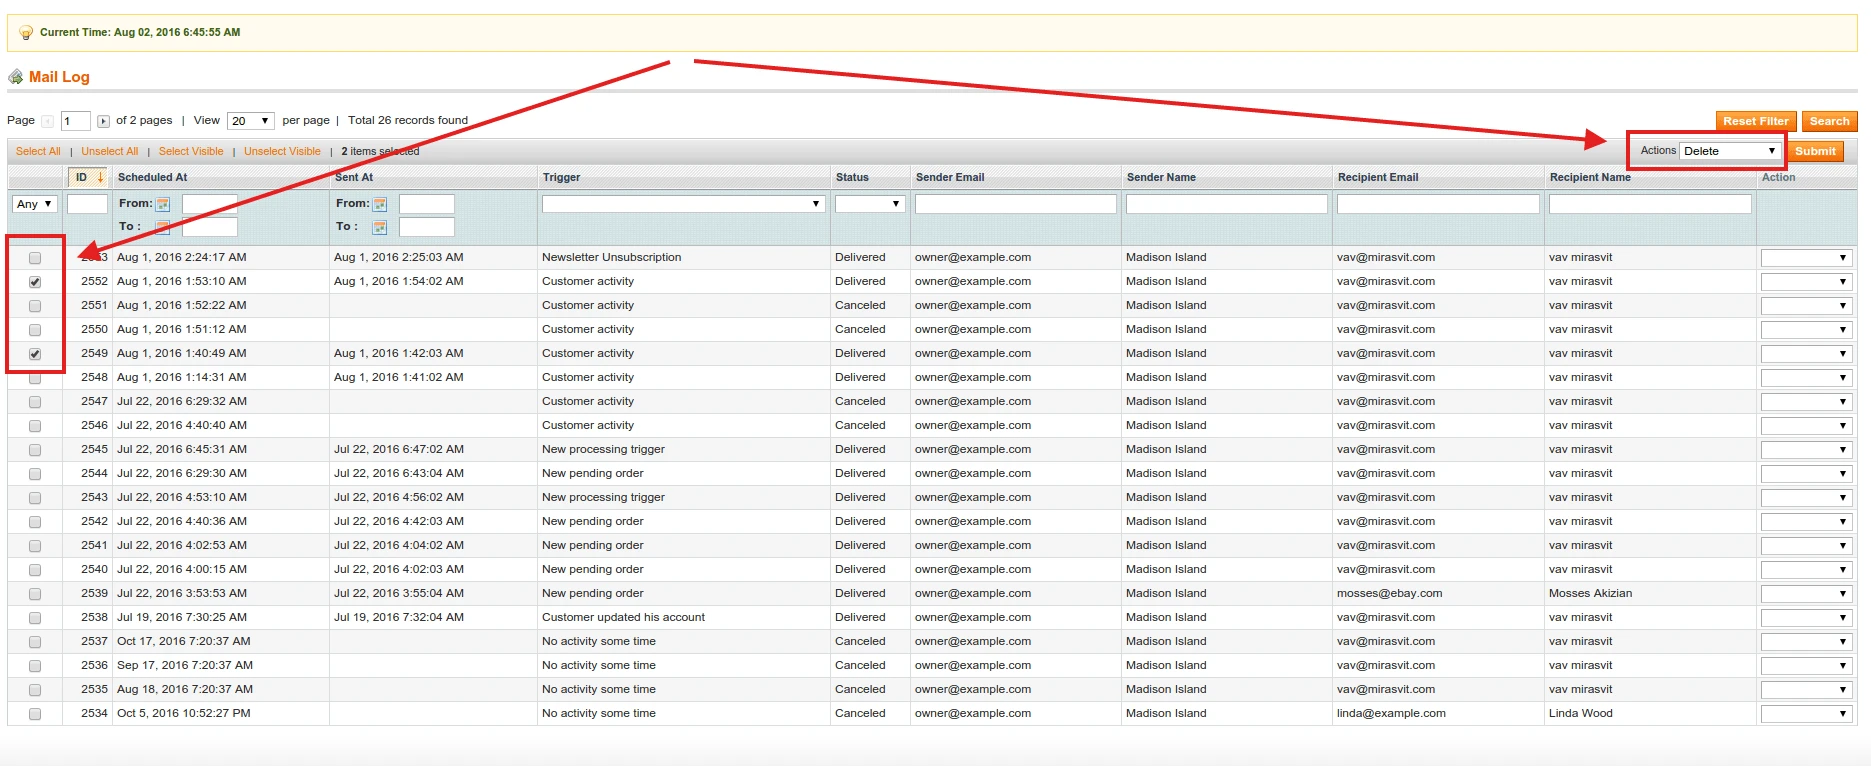The image size is (1871, 766).
Task: Focus the Sent At To date field
Action: click(x=427, y=227)
